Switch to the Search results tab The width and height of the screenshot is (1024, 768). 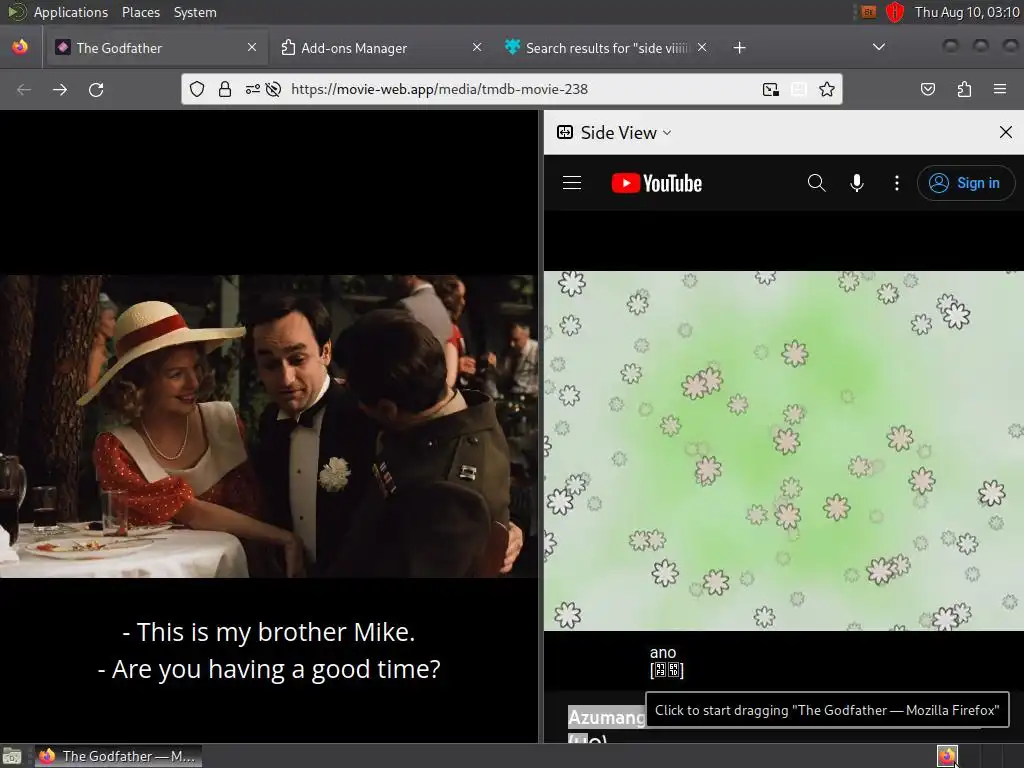pyautogui.click(x=605, y=48)
